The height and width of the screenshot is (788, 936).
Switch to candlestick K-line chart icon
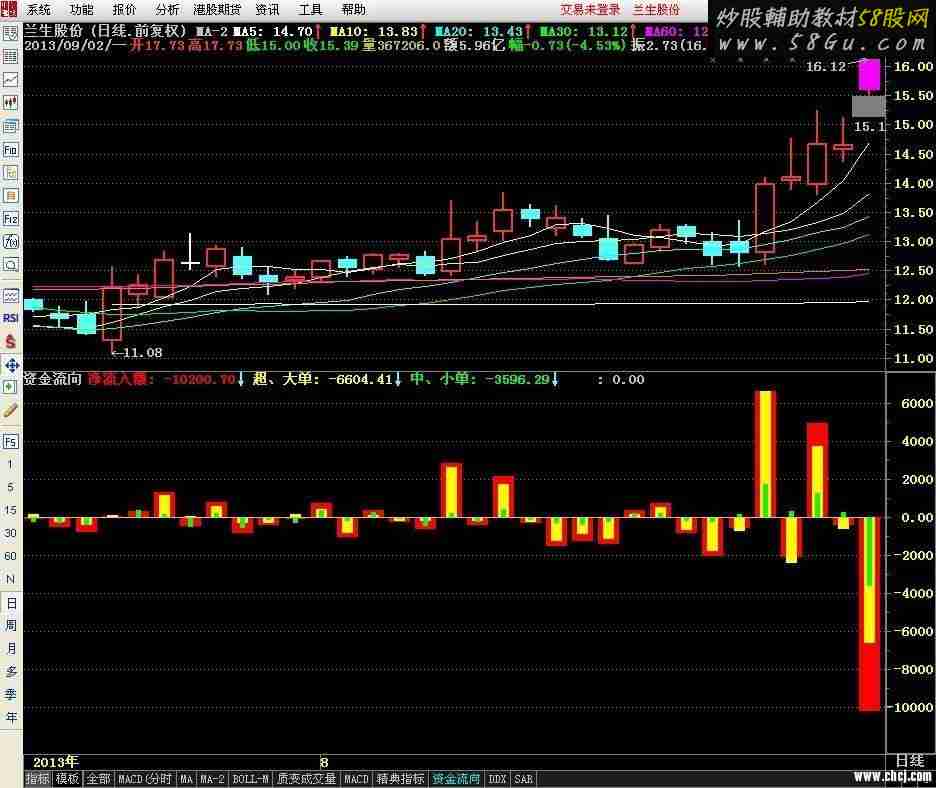pyautogui.click(x=10, y=103)
